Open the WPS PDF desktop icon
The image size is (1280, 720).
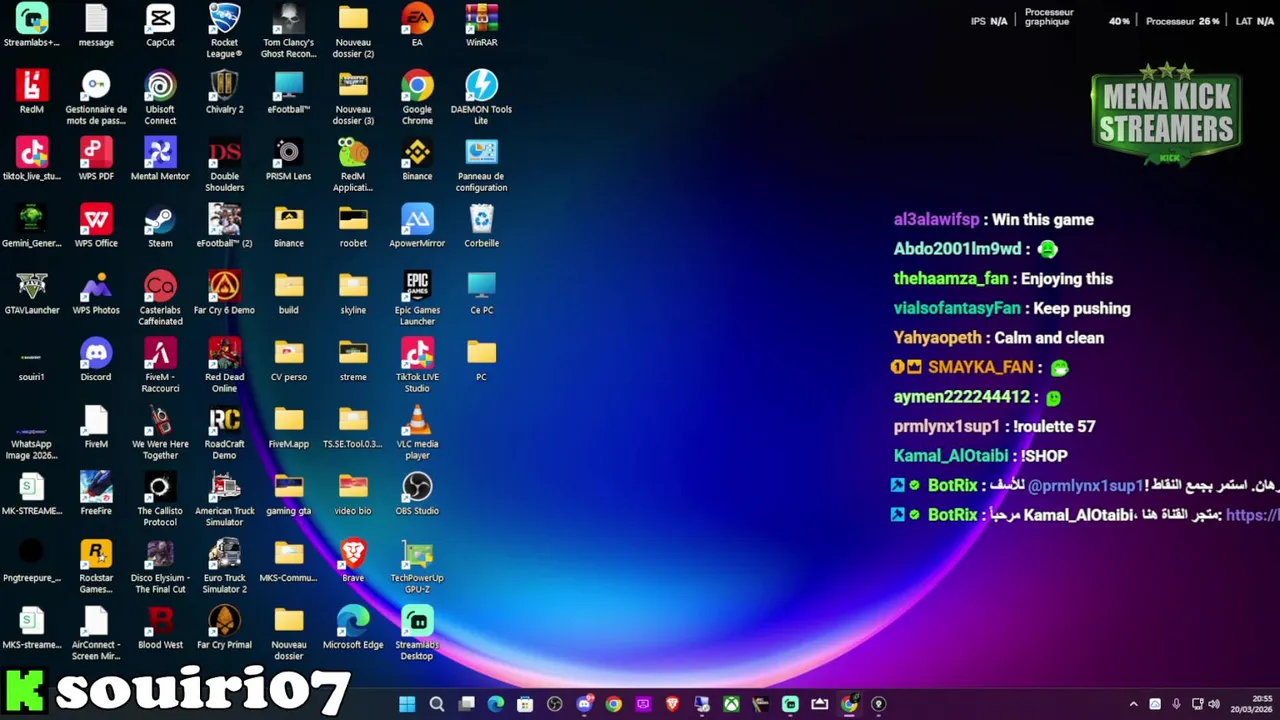96,159
